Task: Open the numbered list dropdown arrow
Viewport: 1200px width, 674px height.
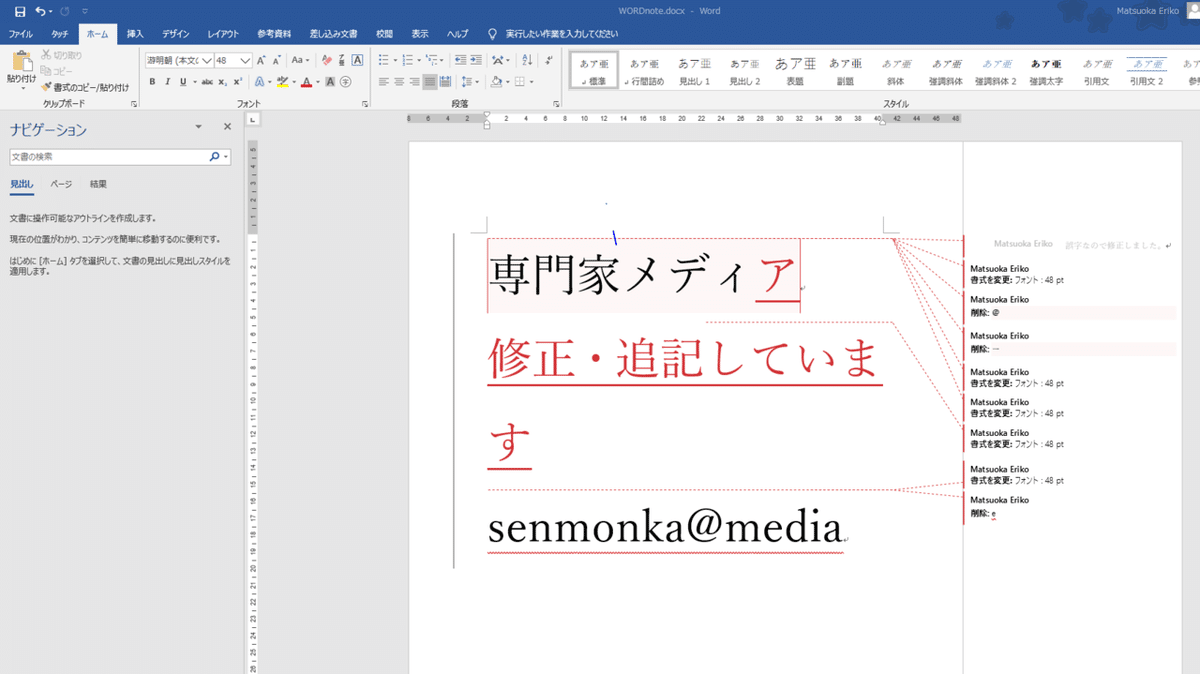Action: coord(417,60)
